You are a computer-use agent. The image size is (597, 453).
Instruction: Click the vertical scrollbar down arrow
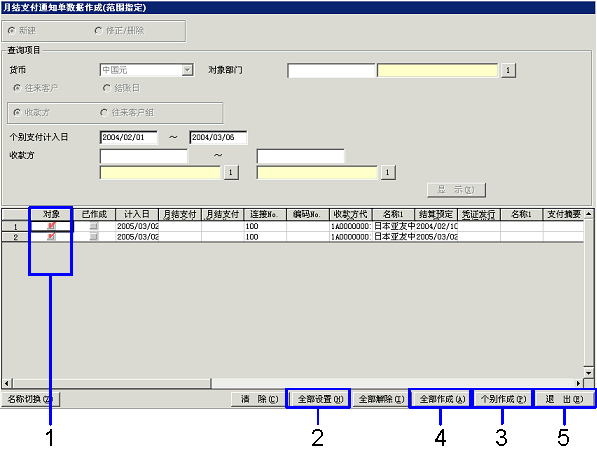(589, 373)
